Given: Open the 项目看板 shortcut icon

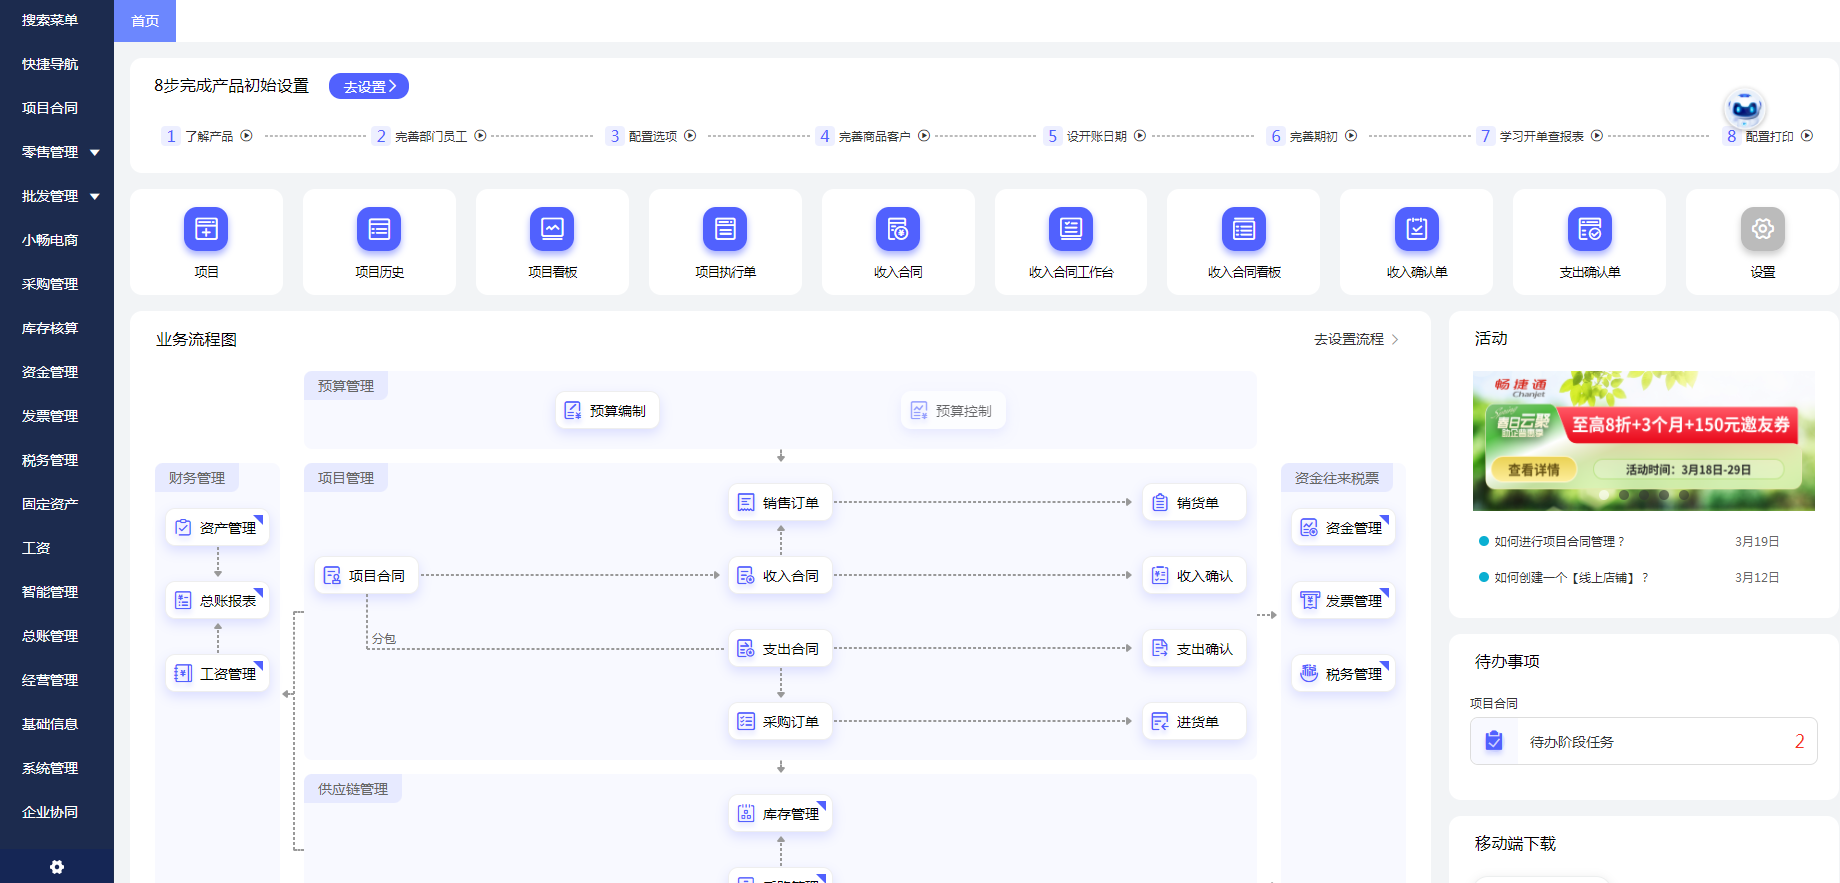Looking at the screenshot, I should pos(552,229).
